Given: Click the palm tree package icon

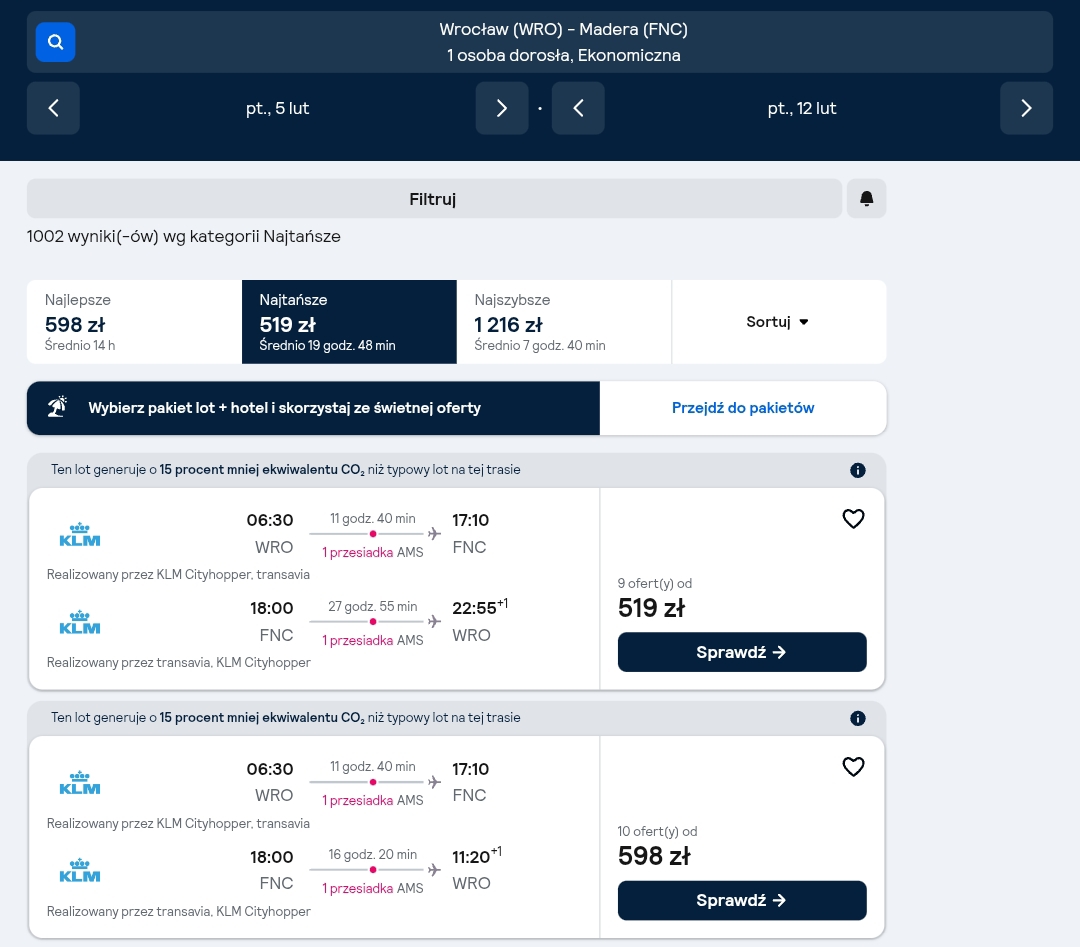Looking at the screenshot, I should pos(57,407).
